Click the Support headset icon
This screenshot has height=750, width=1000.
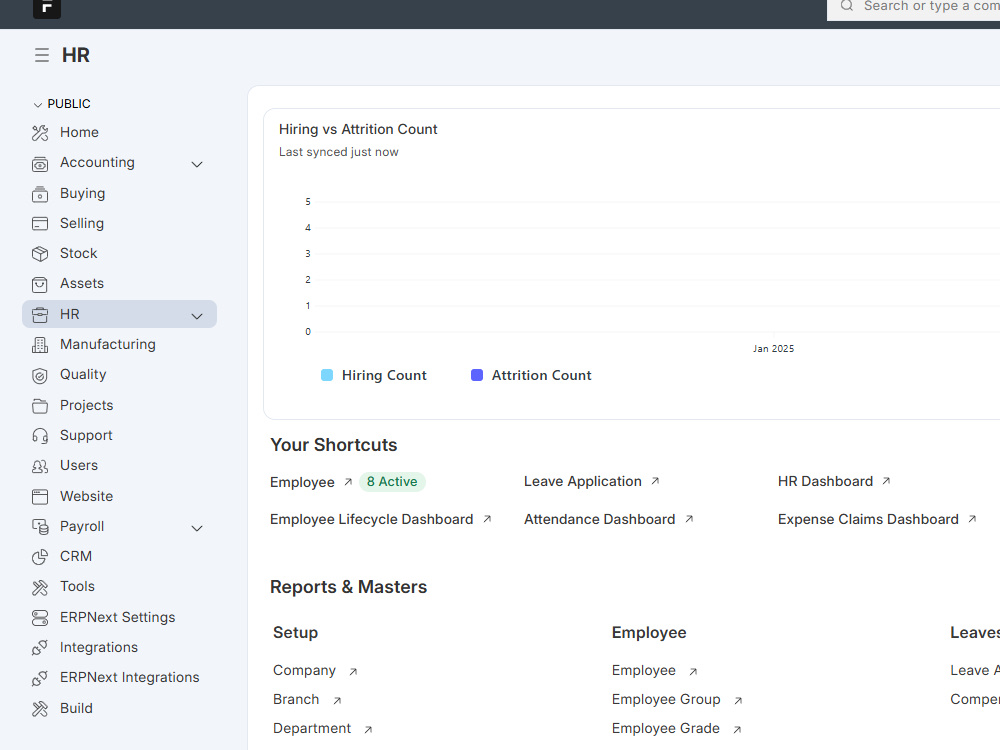(40, 436)
